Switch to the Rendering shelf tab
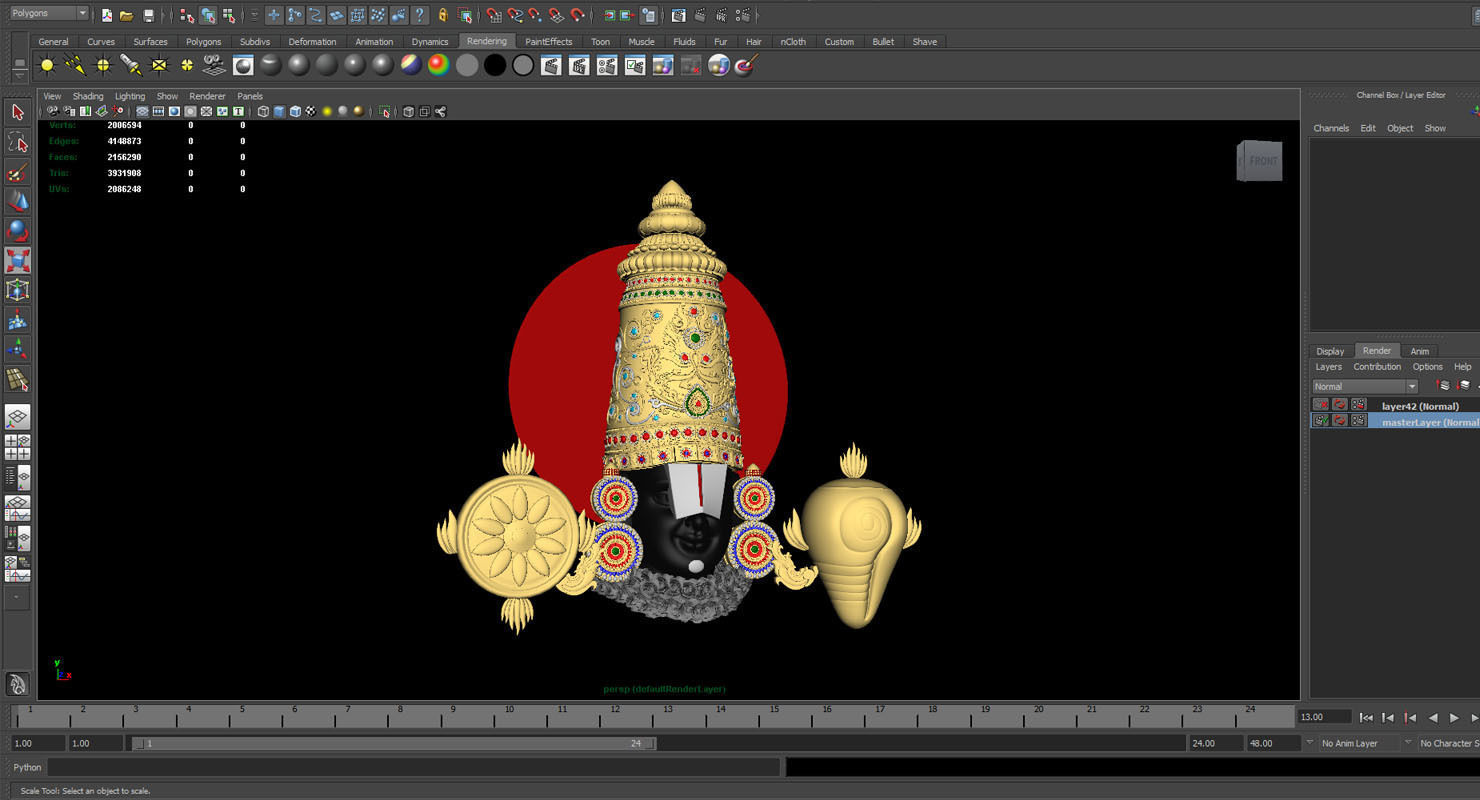 coord(487,41)
